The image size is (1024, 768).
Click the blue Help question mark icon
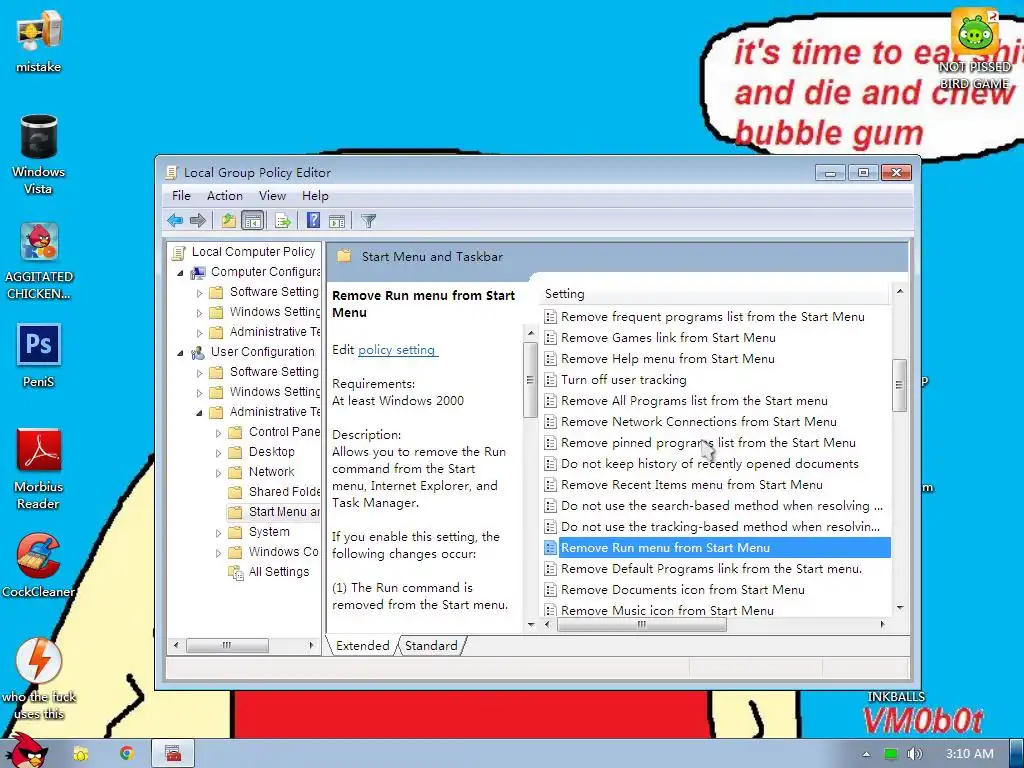313,221
